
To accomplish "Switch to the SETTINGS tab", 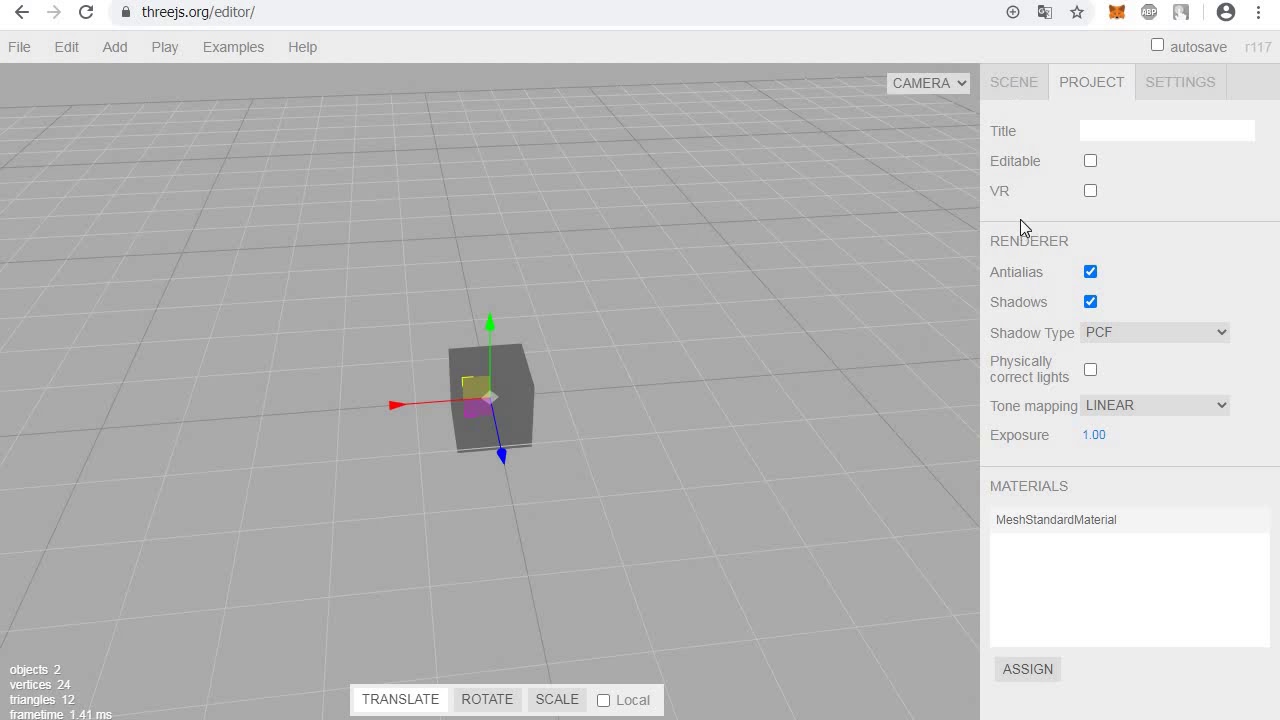I will pyautogui.click(x=1180, y=82).
